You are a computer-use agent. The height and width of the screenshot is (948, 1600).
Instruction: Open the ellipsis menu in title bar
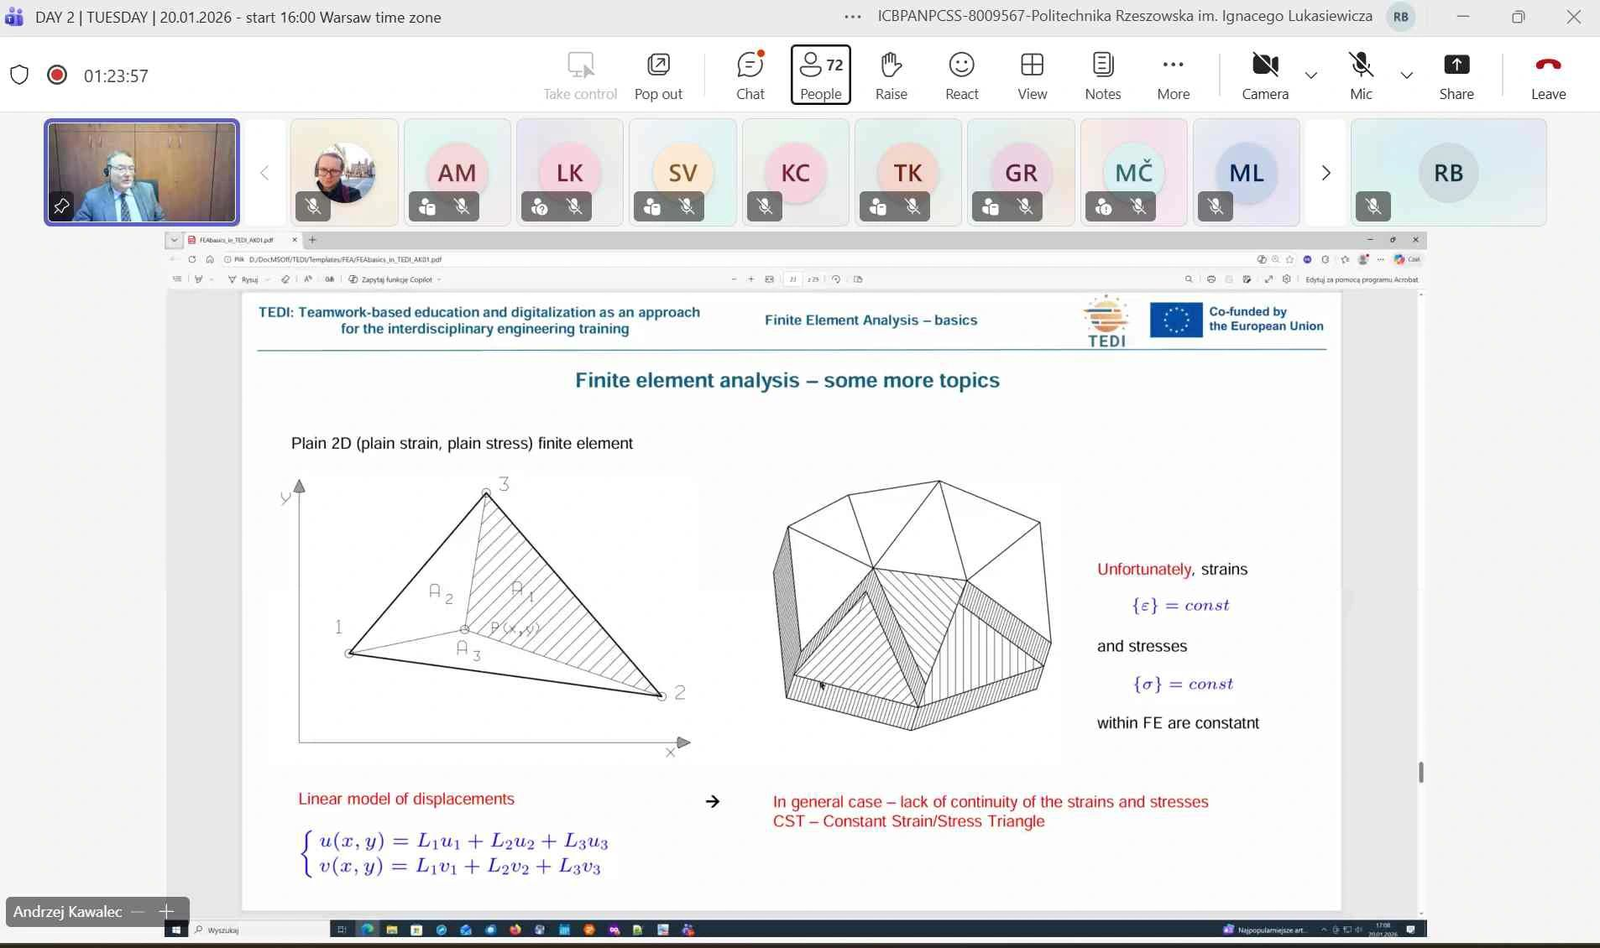coord(852,17)
